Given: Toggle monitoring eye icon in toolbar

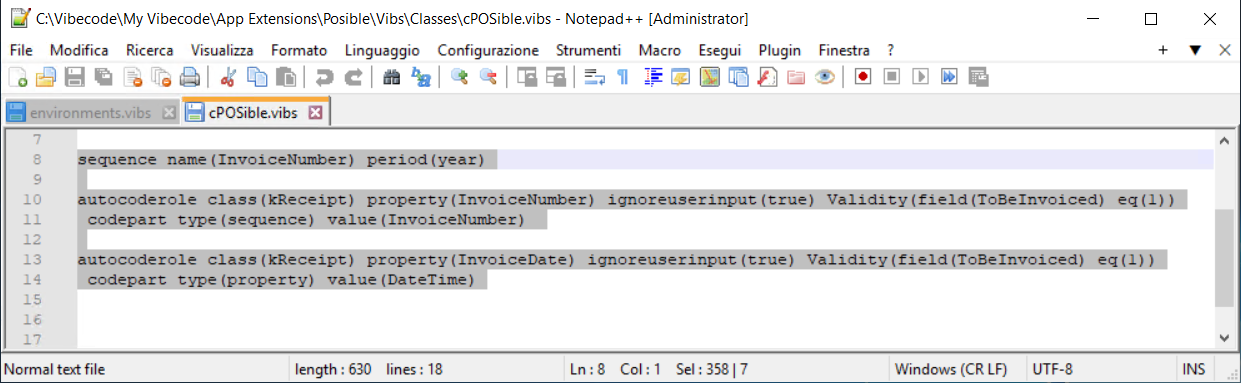Looking at the screenshot, I should (x=825, y=77).
